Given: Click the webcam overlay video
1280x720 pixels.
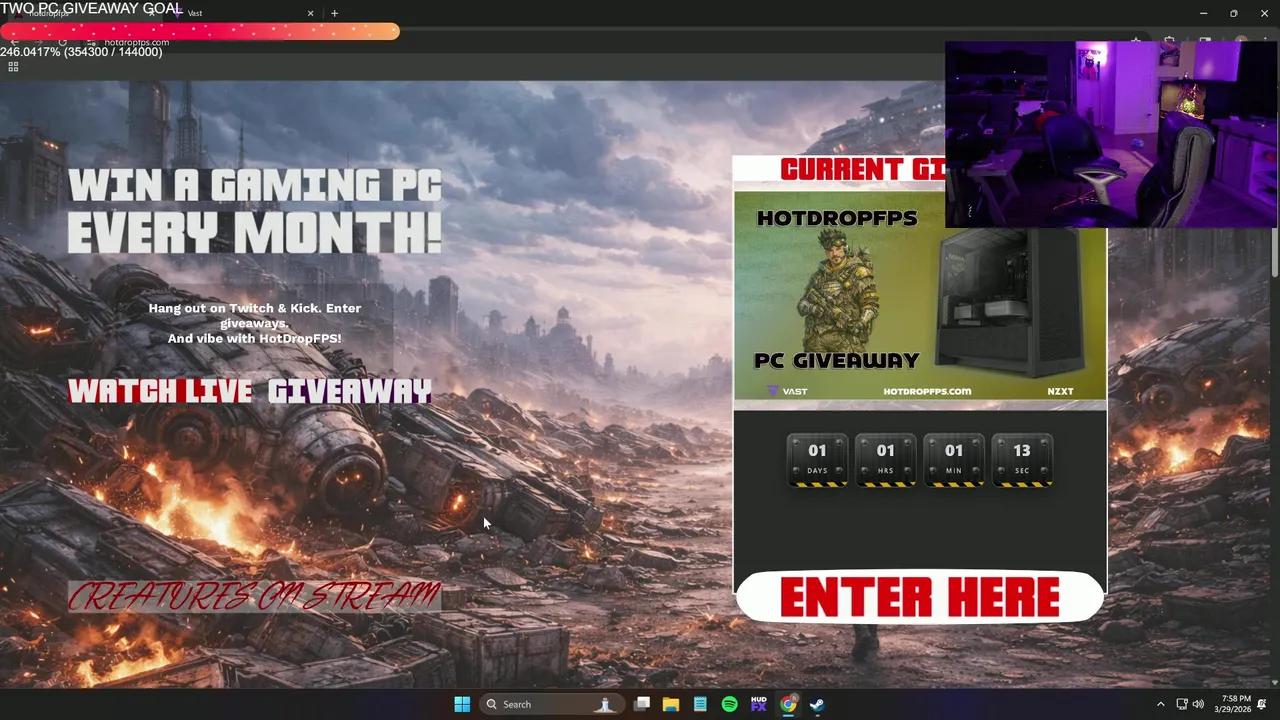Looking at the screenshot, I should pos(1111,134).
